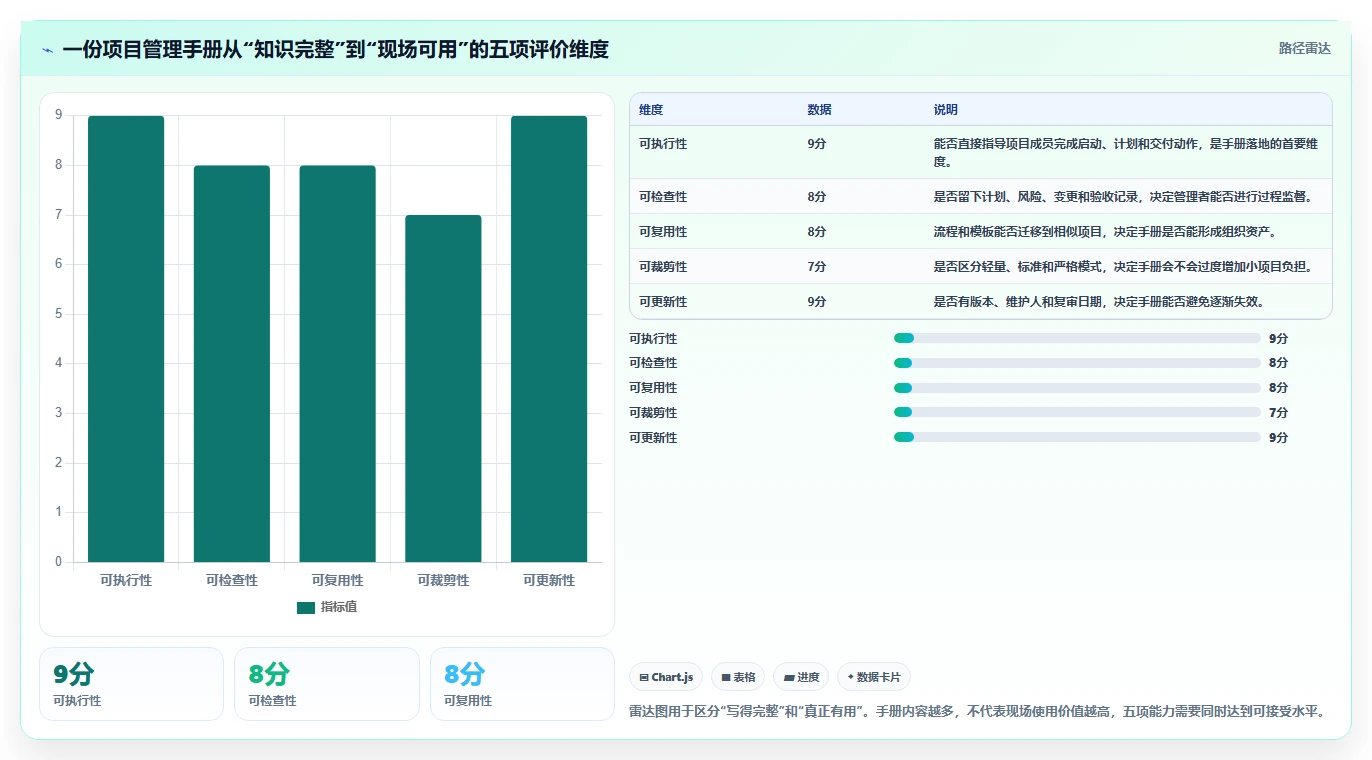Viewport: 1372px width, 760px height.
Task: Click the 可检查性 progress bar
Action: 1077,363
